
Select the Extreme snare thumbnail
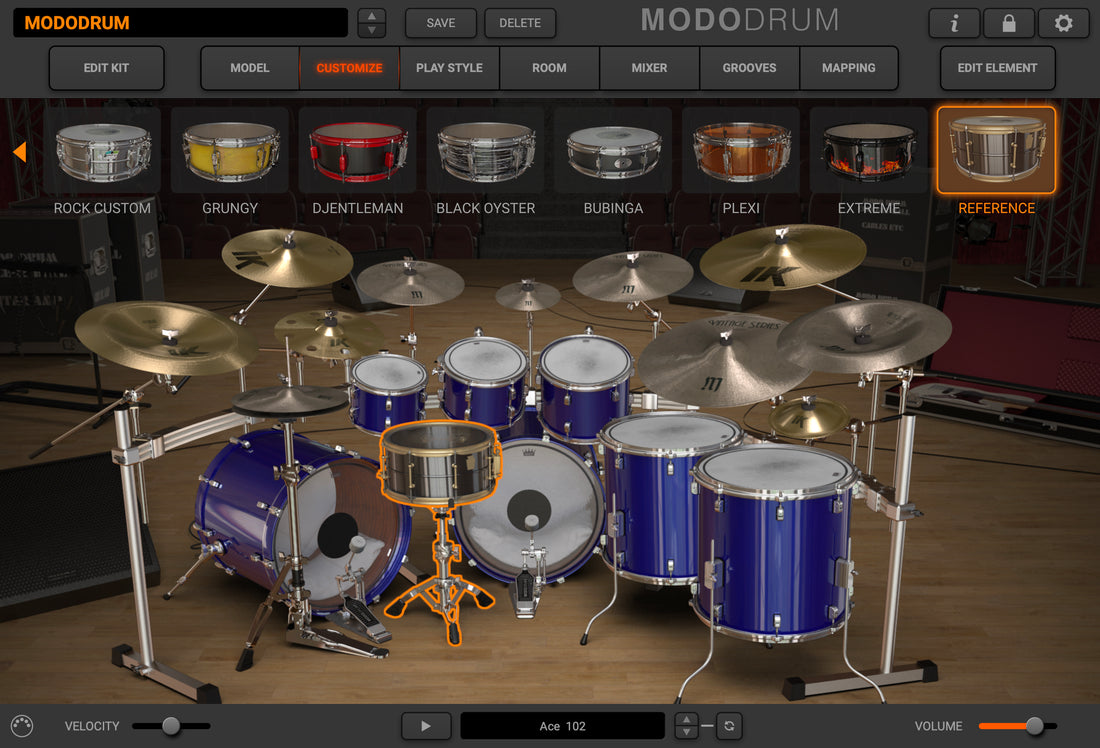pyautogui.click(x=868, y=151)
